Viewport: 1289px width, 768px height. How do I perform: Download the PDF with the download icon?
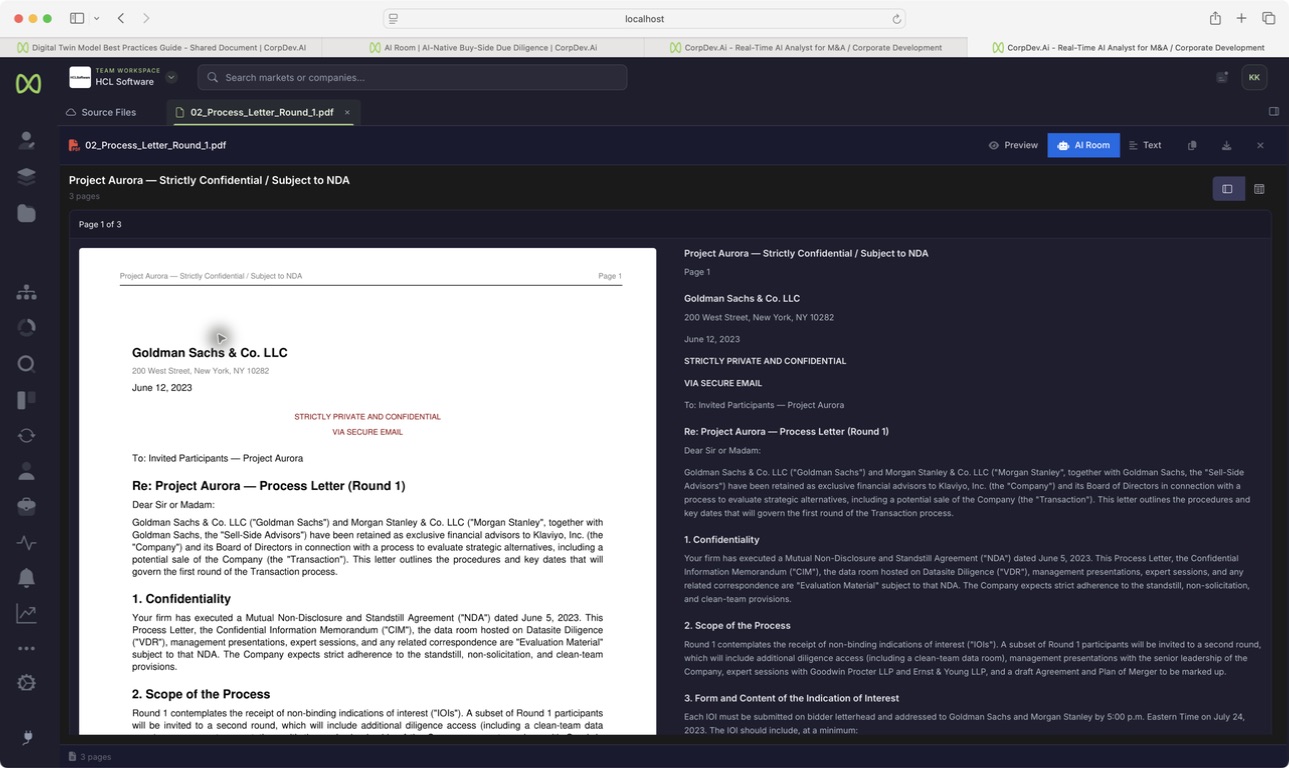[1226, 146]
